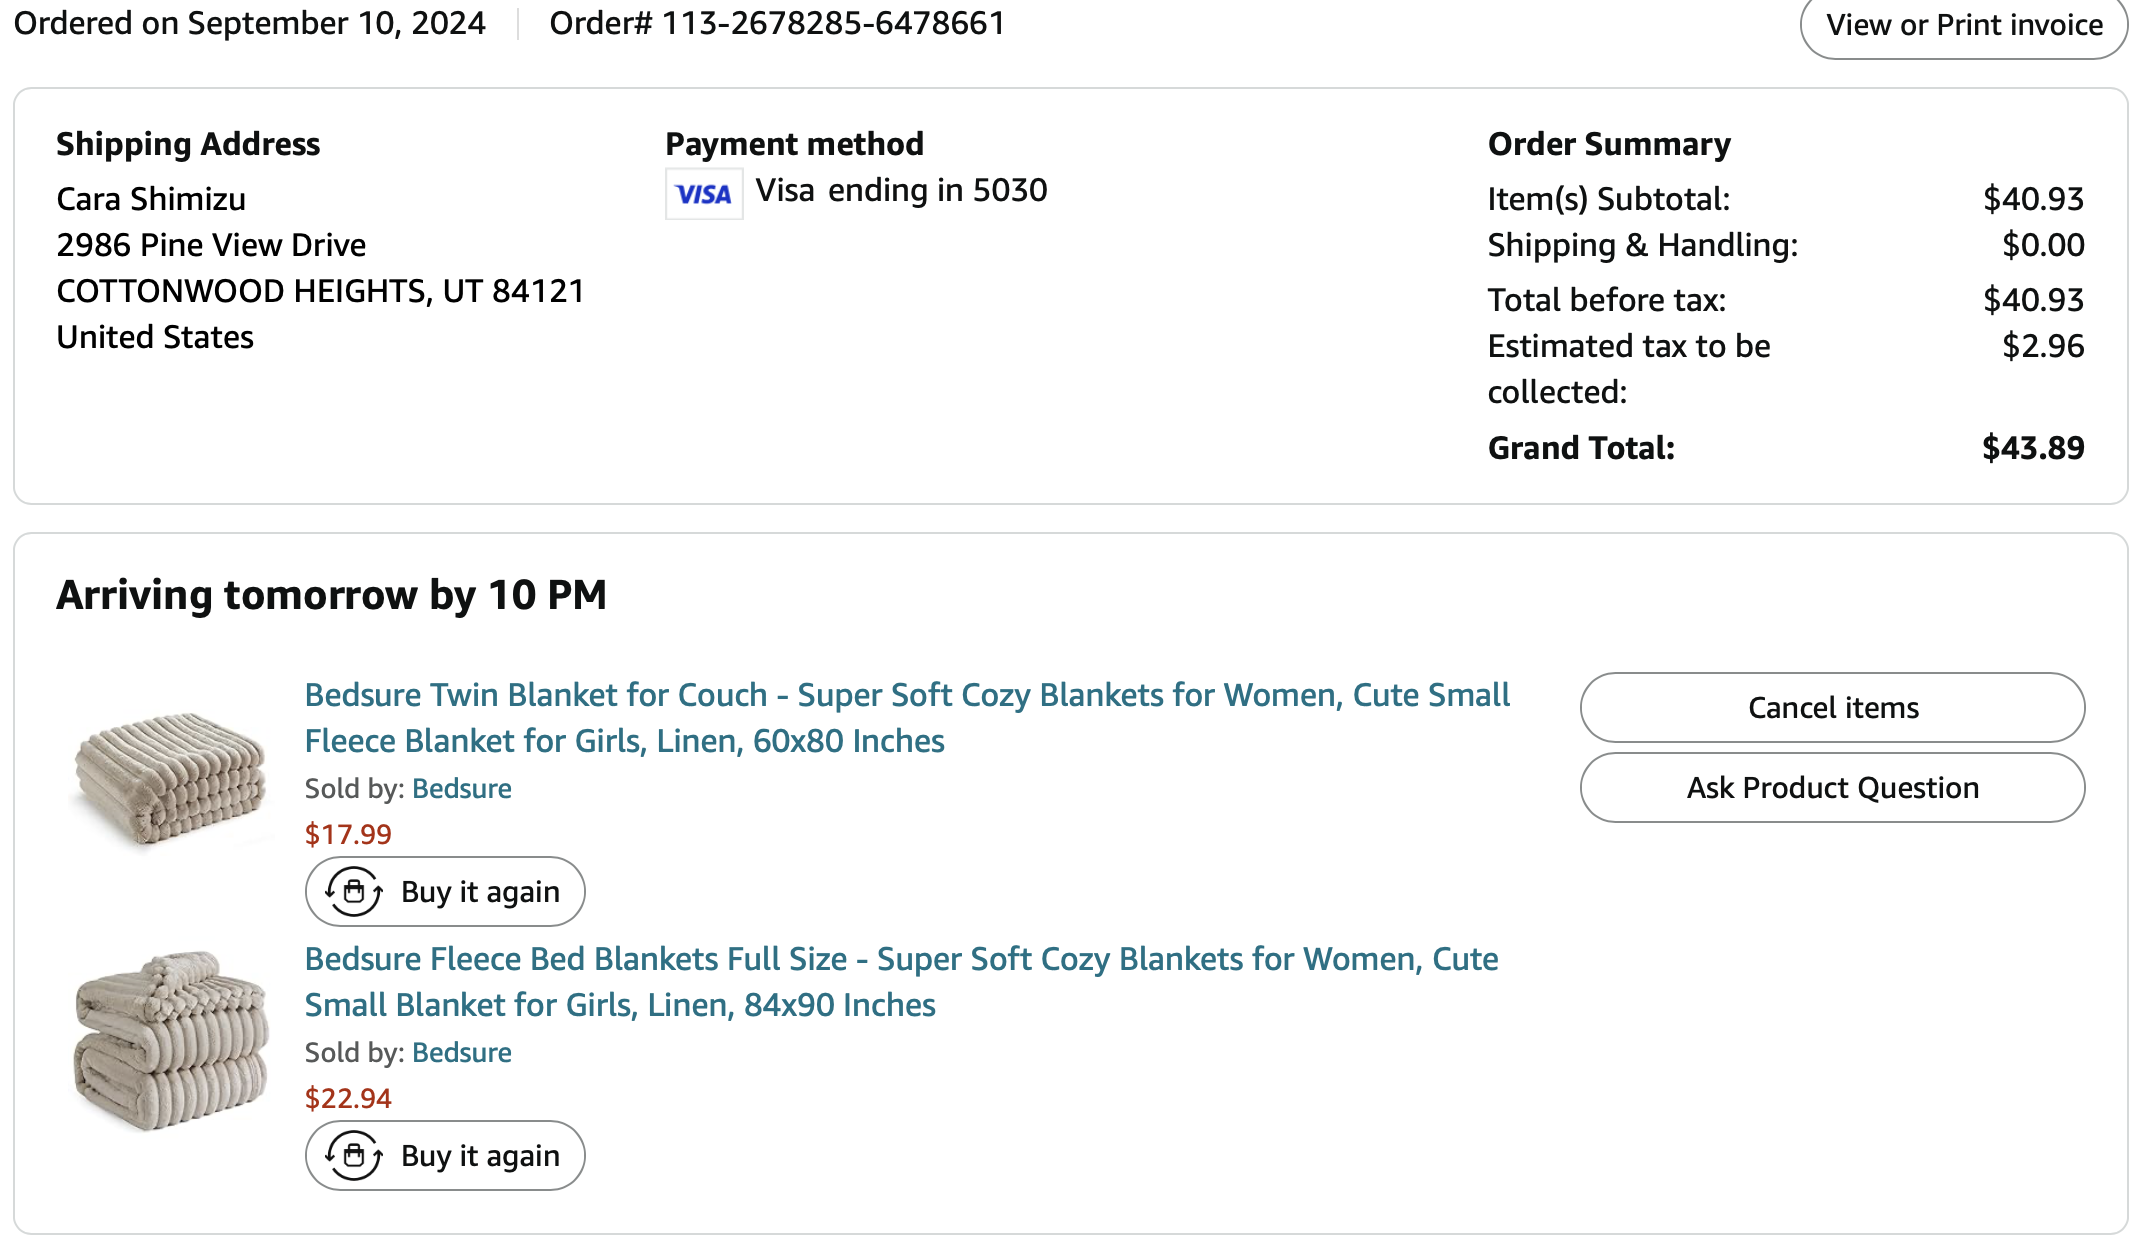Click Buy it again label under $17.99 item
Image resolution: width=2154 pixels, height=1258 pixels.
point(480,891)
